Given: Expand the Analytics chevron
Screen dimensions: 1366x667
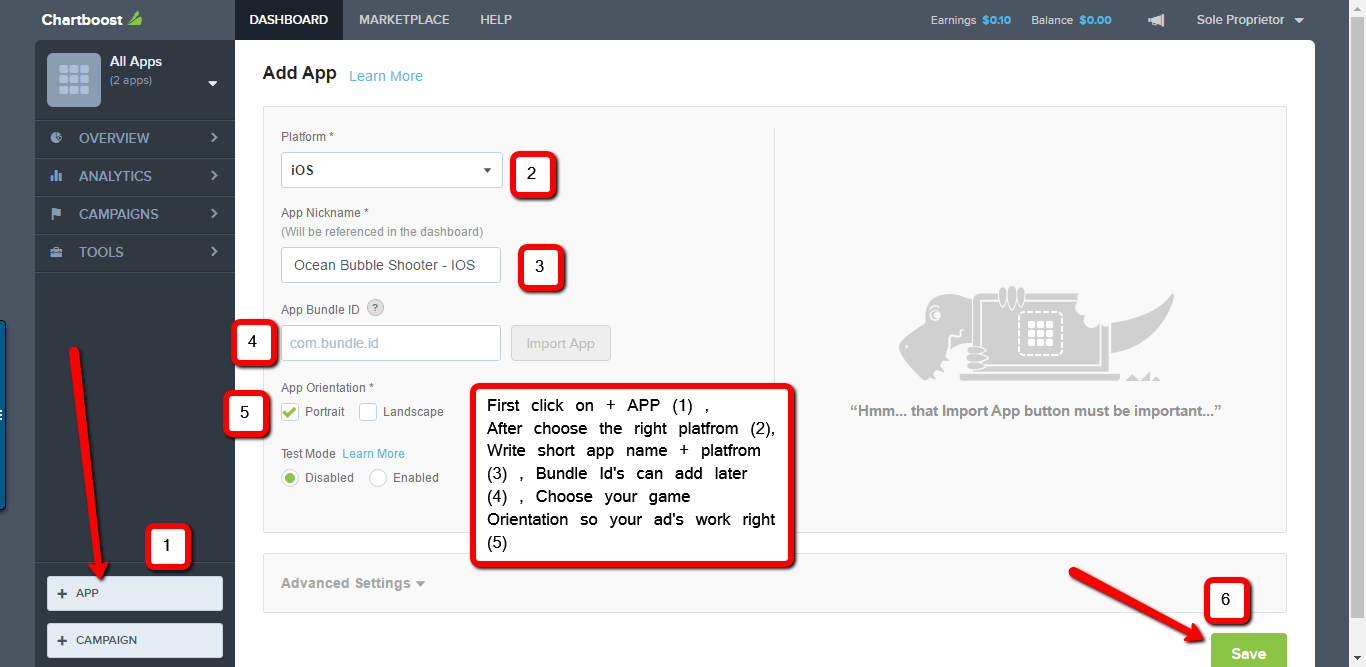Looking at the screenshot, I should point(214,176).
